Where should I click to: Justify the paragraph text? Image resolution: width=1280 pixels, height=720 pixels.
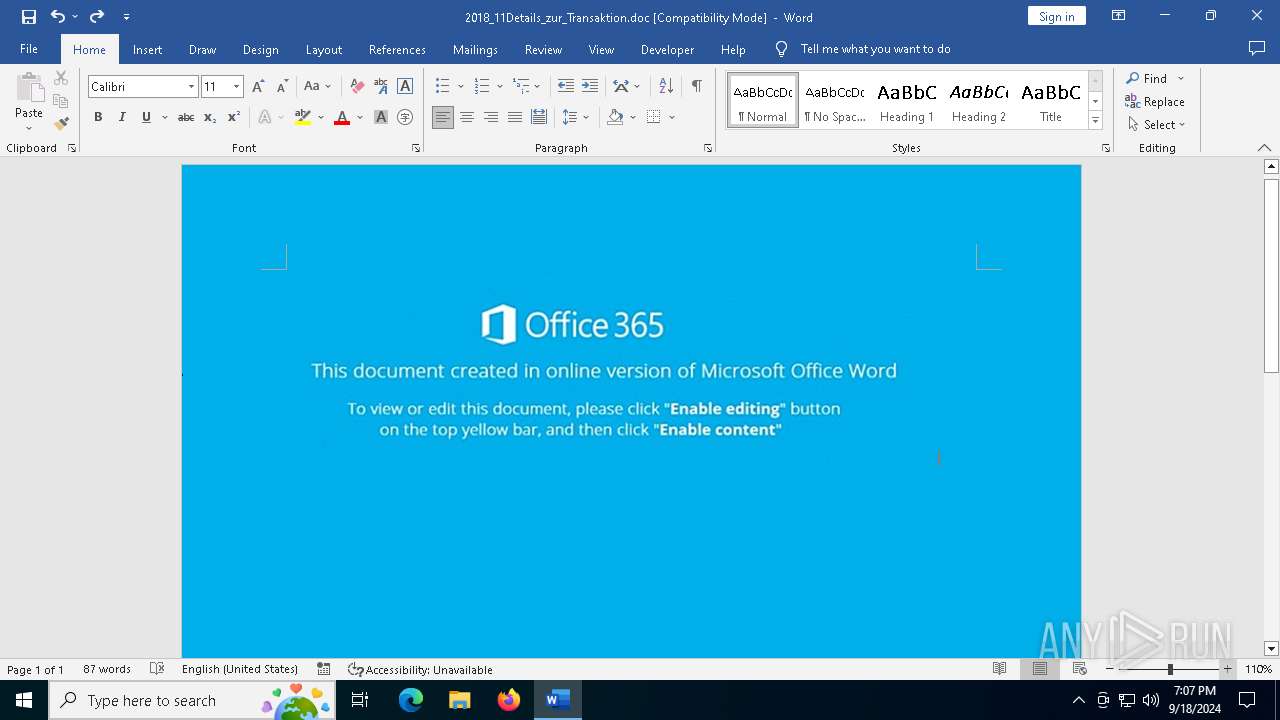pos(515,117)
